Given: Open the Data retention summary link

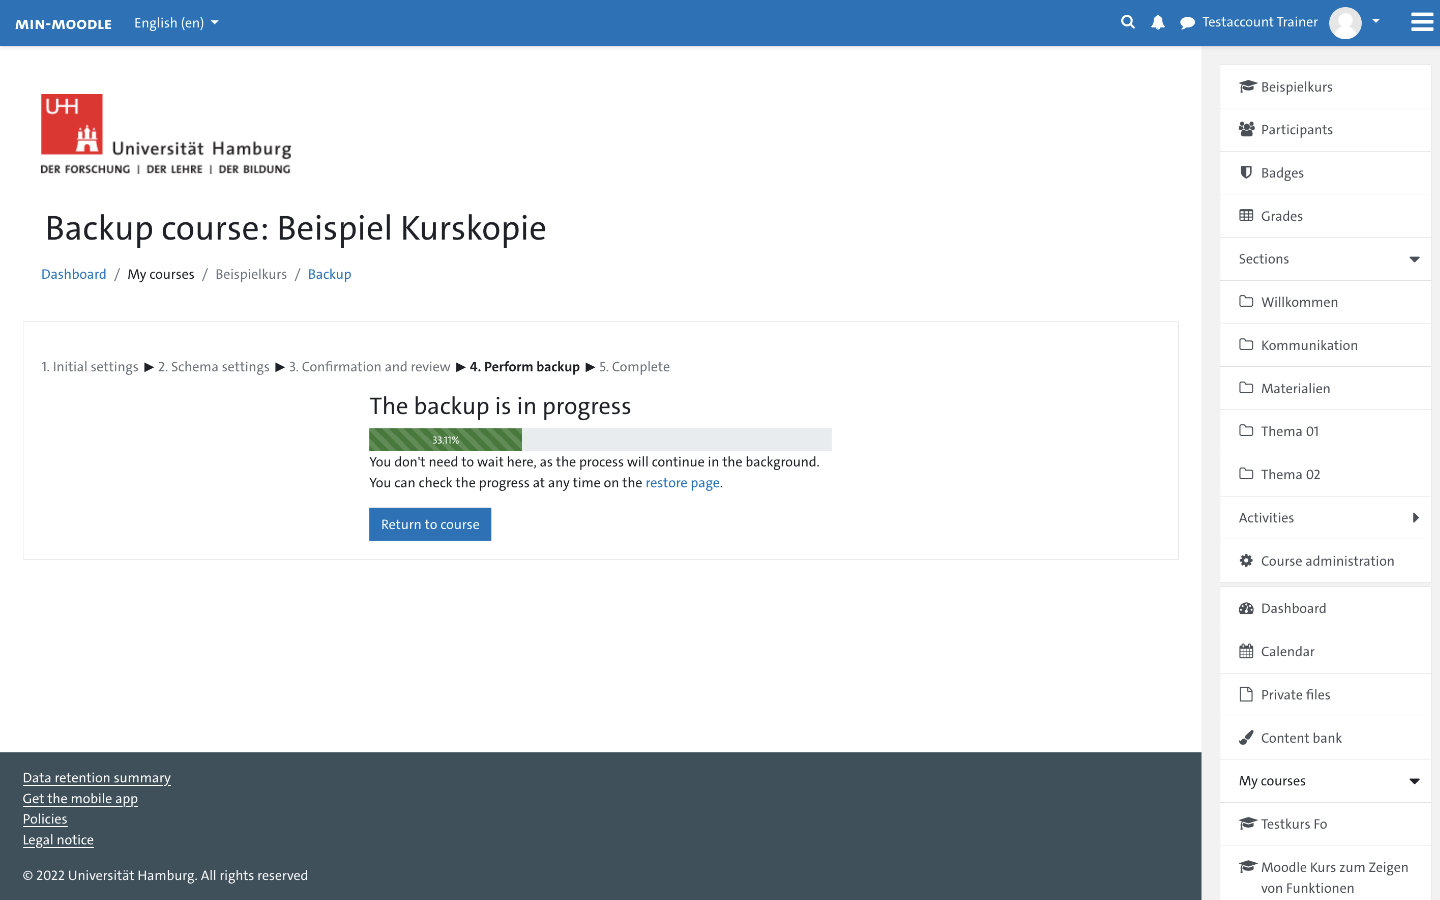Looking at the screenshot, I should tap(97, 777).
